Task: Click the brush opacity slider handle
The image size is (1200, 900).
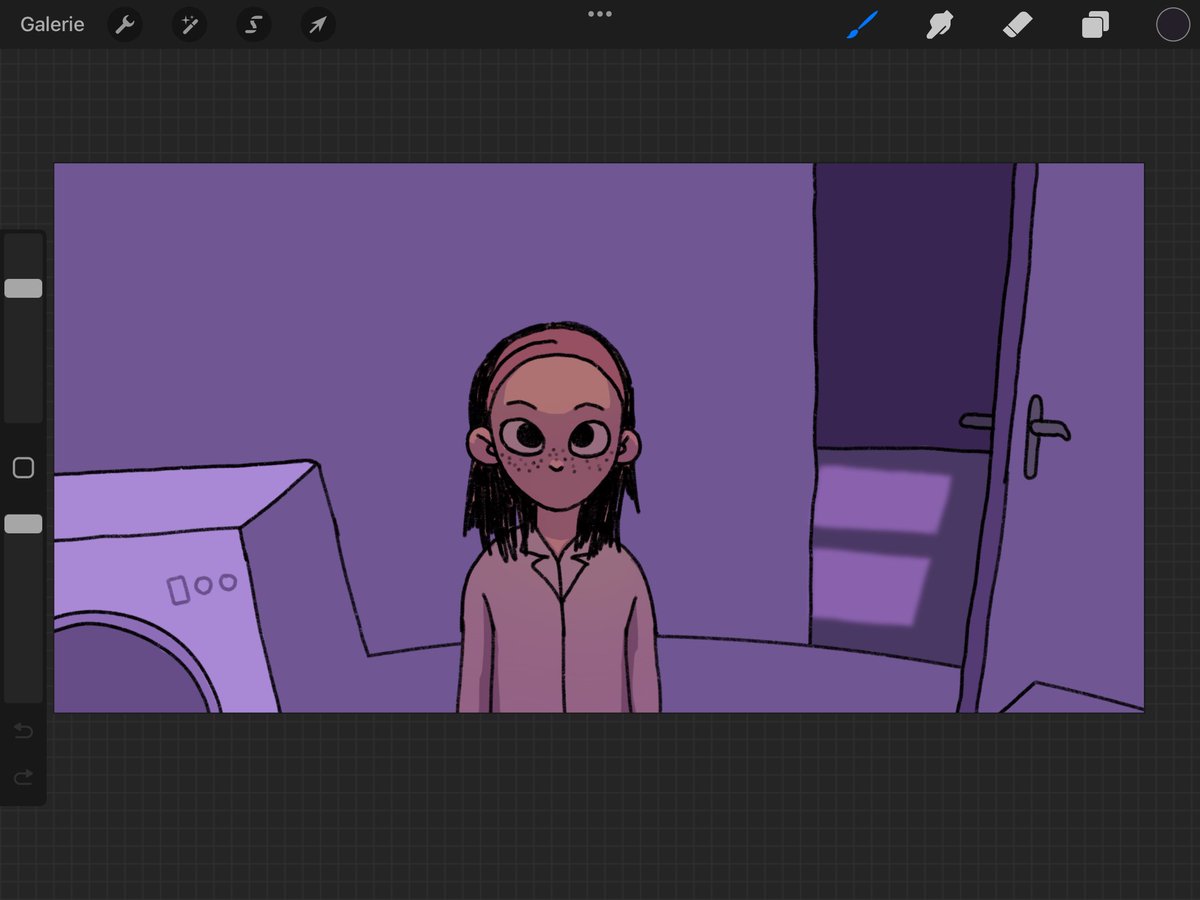Action: pos(23,524)
